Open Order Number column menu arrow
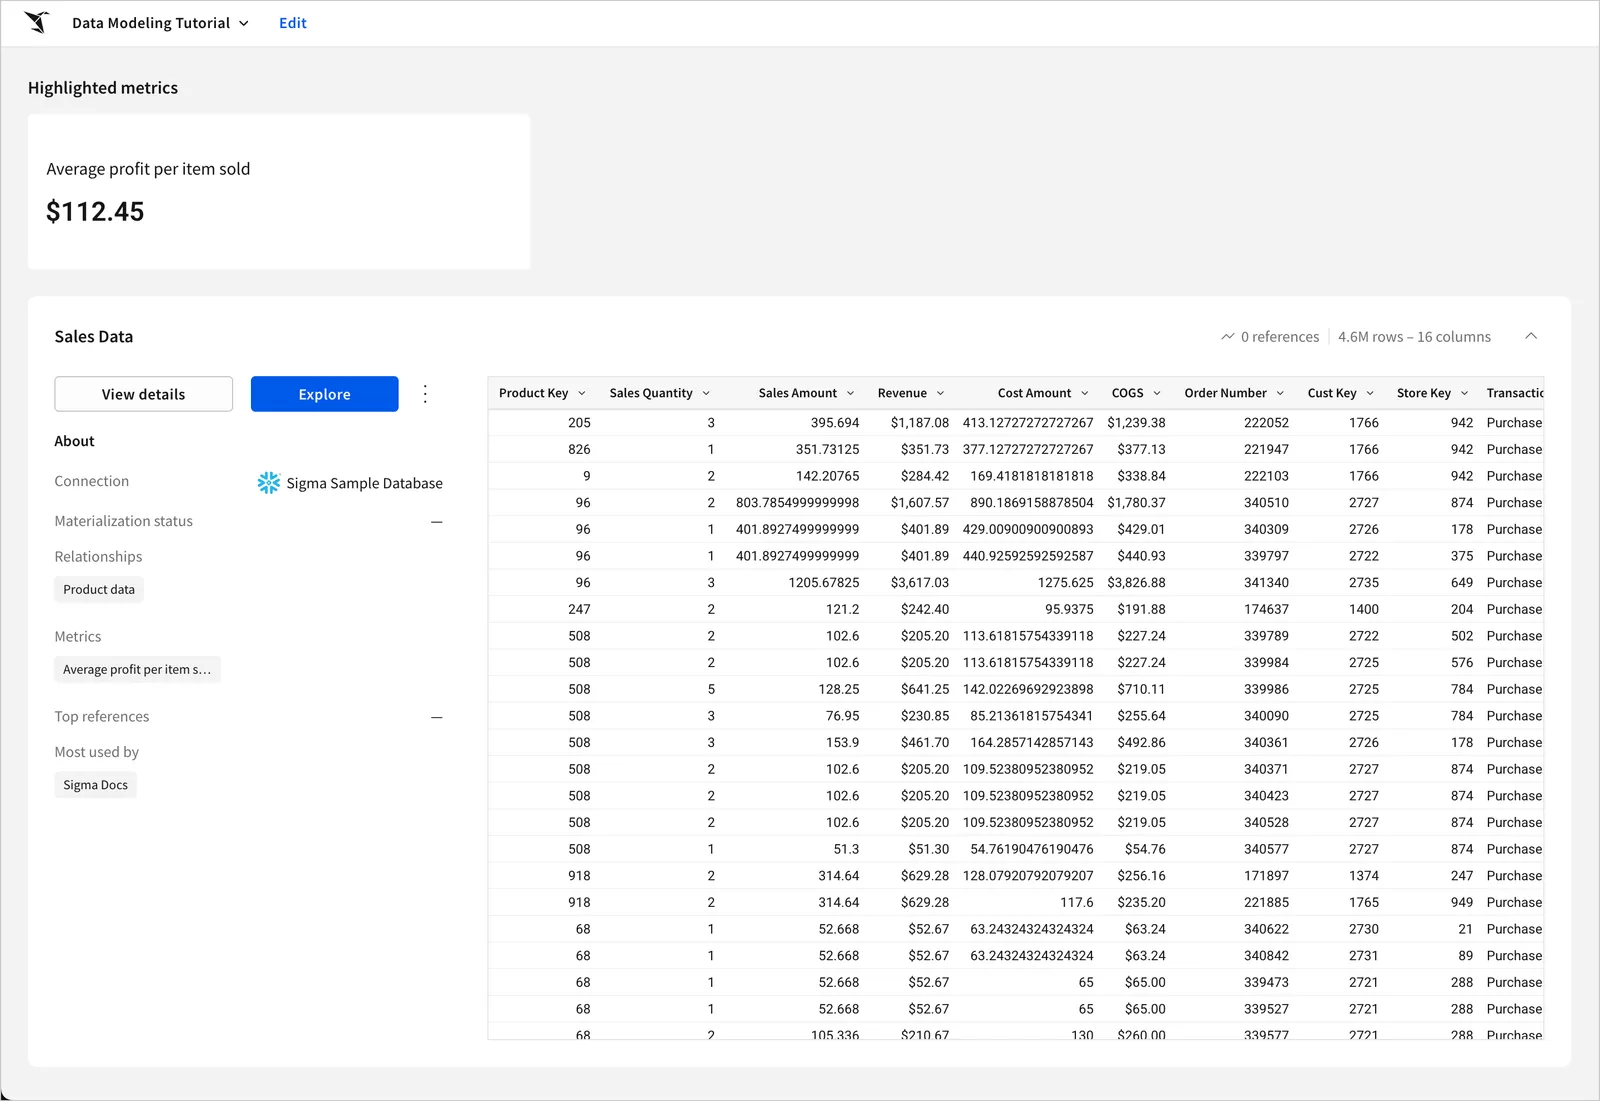Image resolution: width=1600 pixels, height=1101 pixels. (1280, 393)
